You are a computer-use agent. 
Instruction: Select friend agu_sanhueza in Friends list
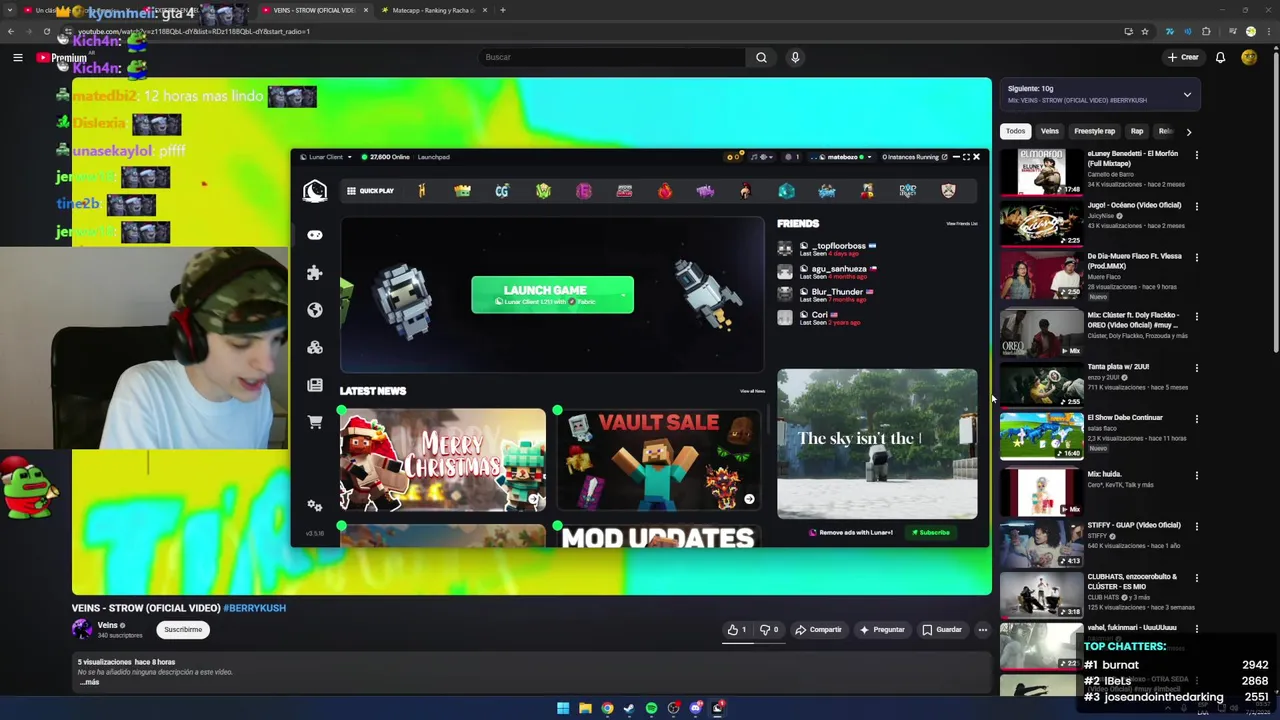pos(830,272)
